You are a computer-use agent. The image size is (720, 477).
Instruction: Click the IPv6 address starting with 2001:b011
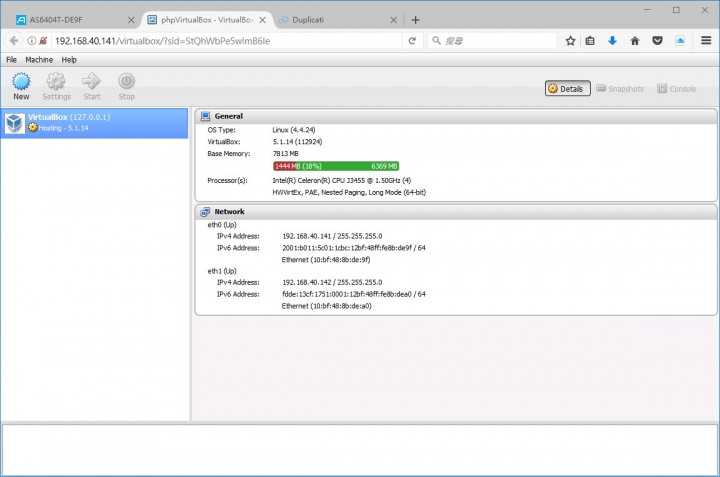[354, 248]
